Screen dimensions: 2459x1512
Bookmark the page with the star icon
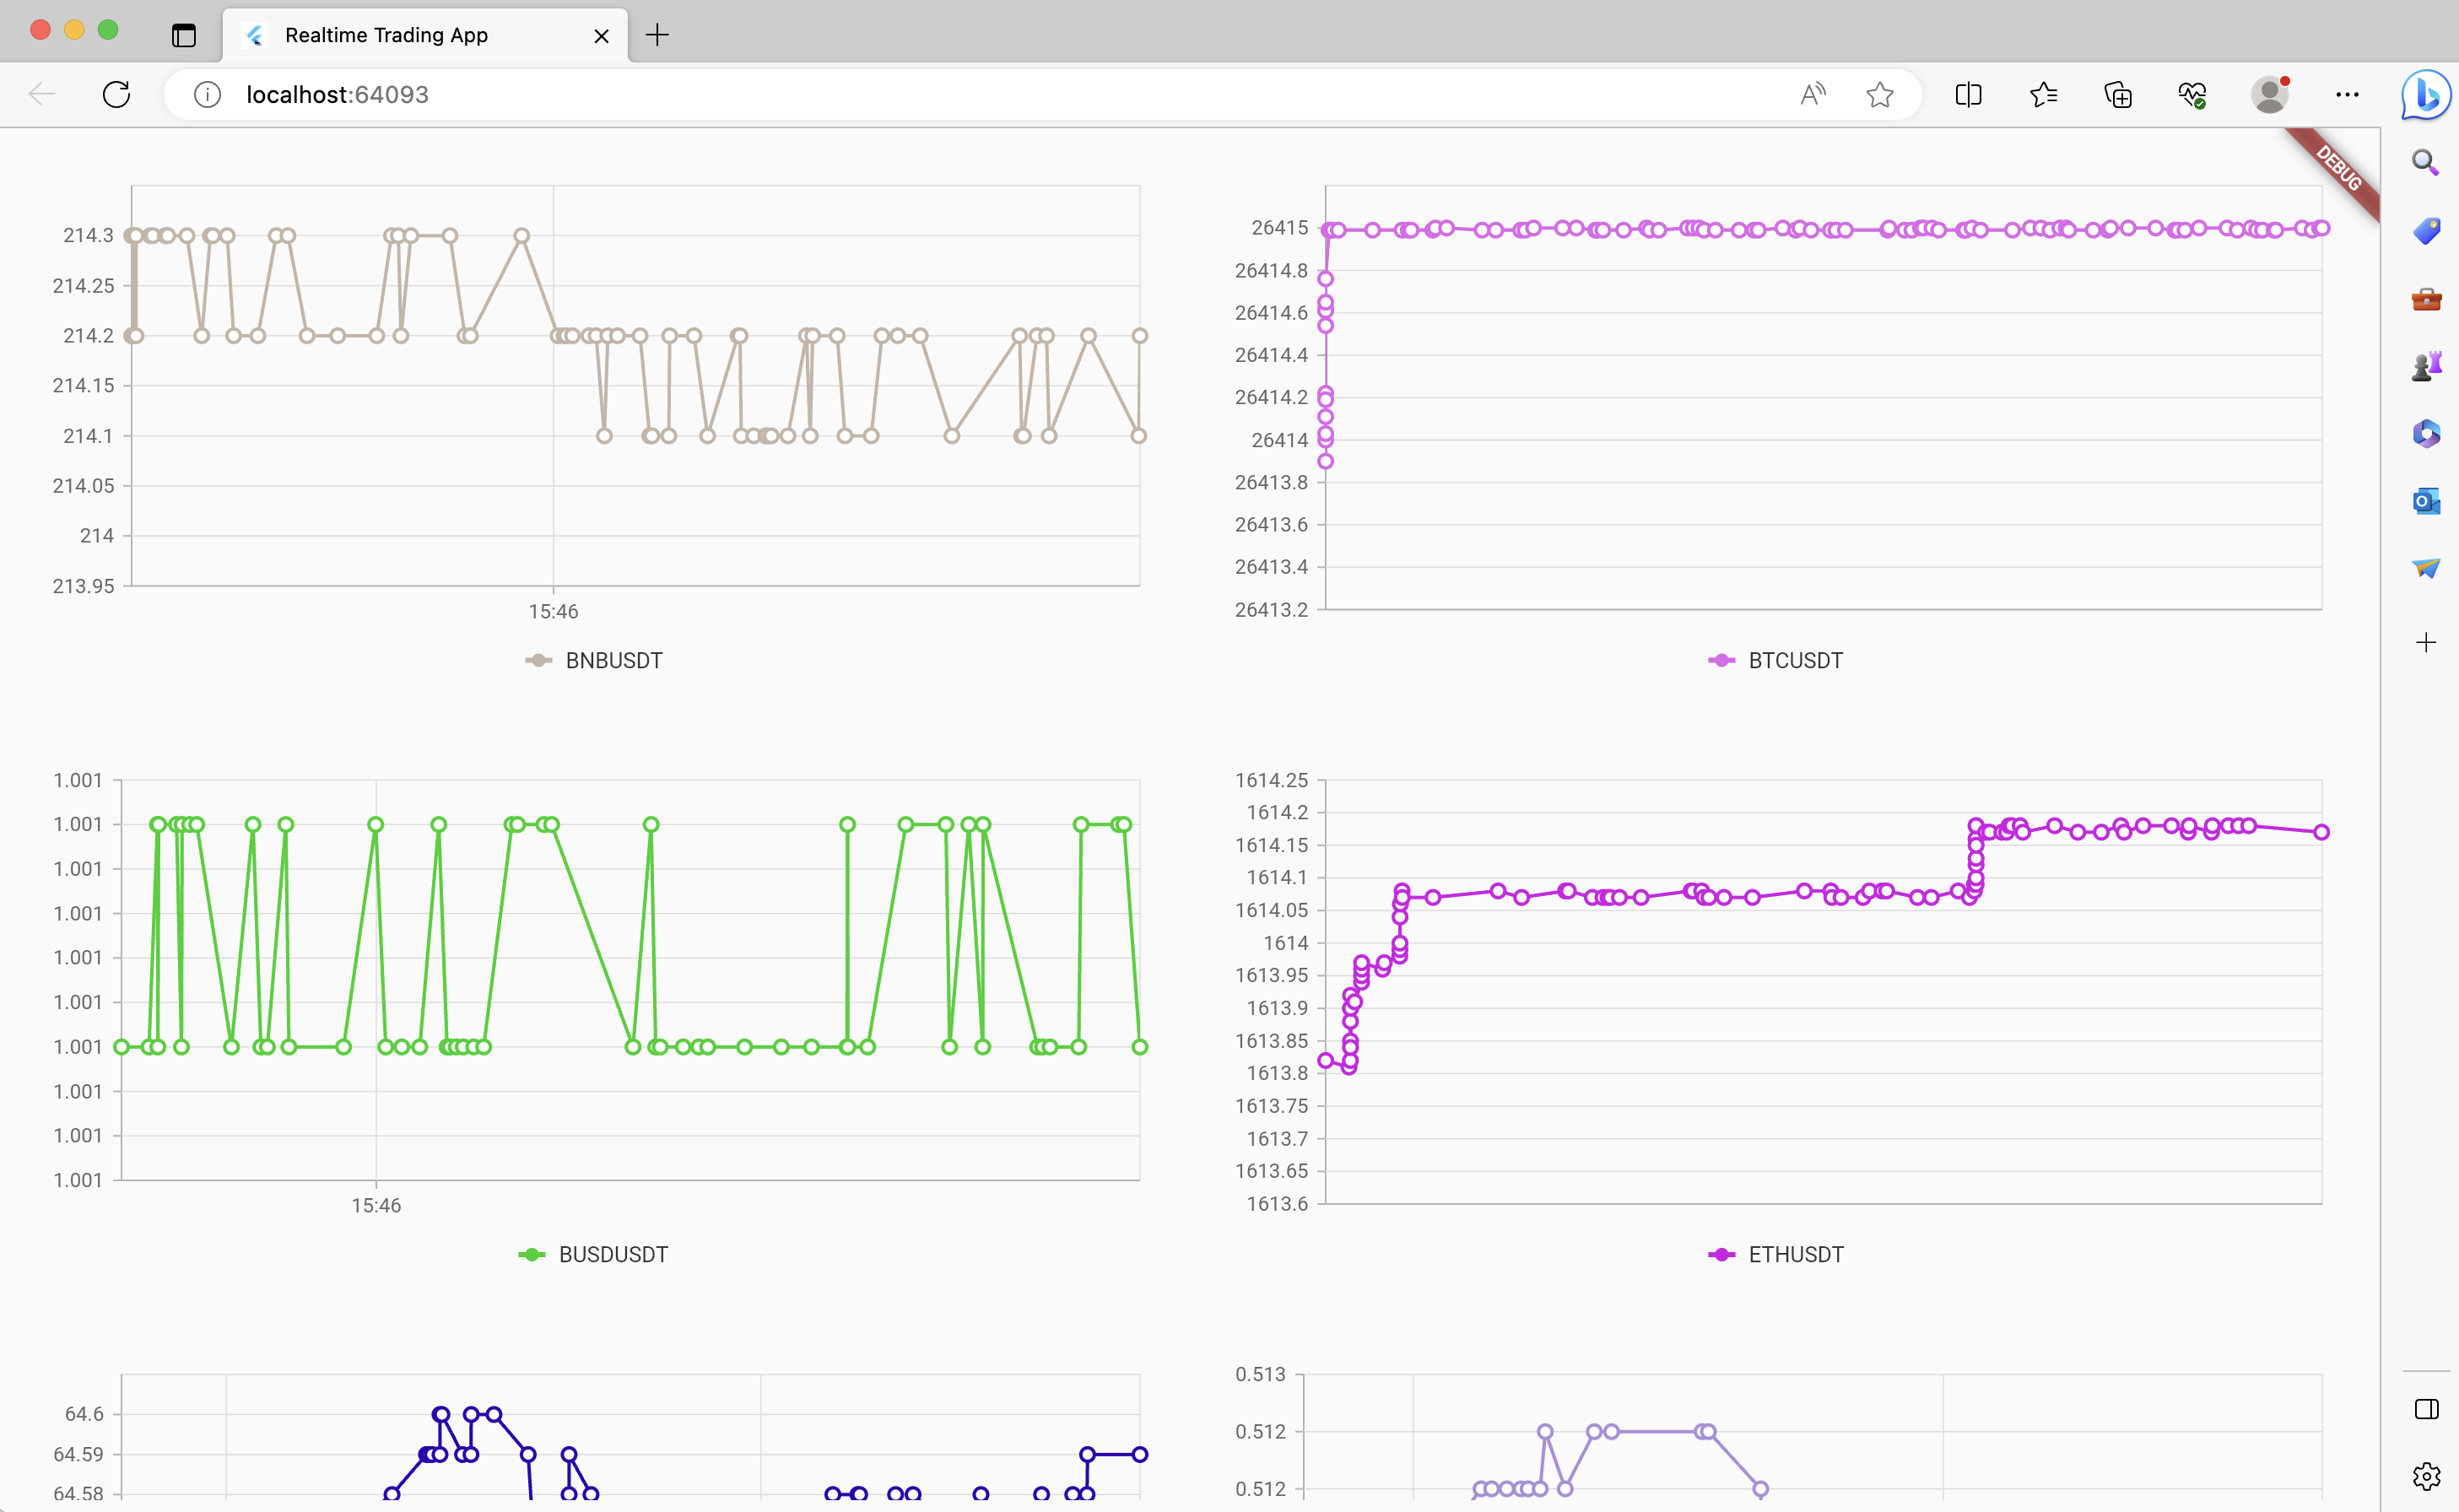[x=1879, y=94]
